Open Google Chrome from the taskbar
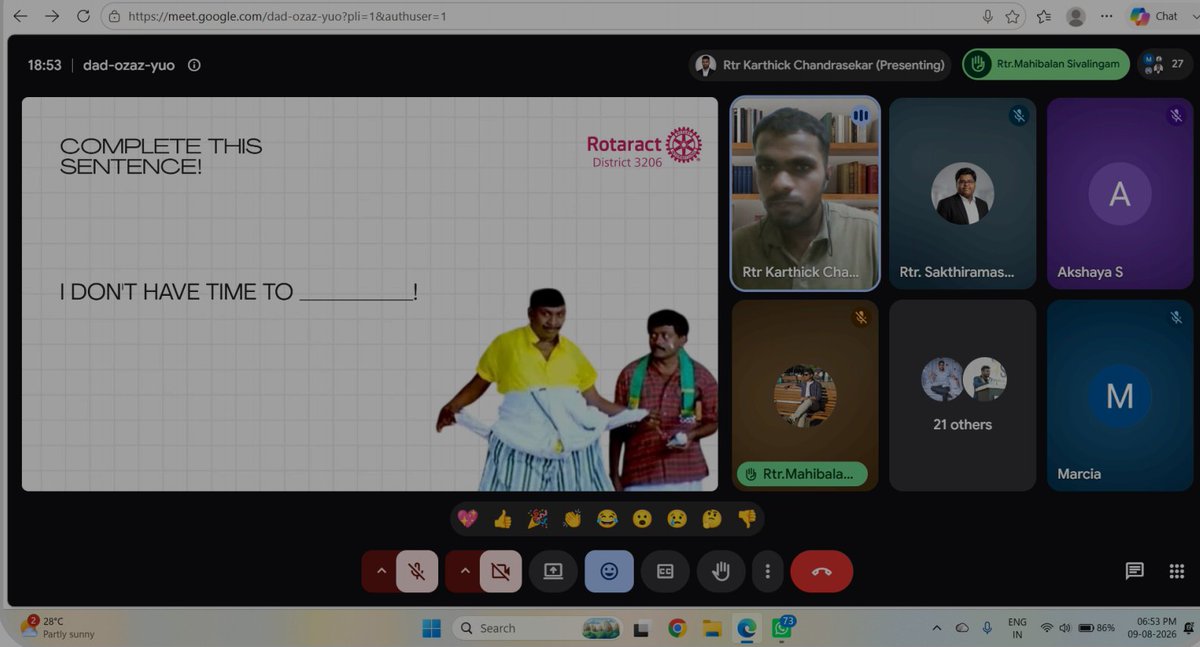The image size is (1200, 647). point(678,628)
